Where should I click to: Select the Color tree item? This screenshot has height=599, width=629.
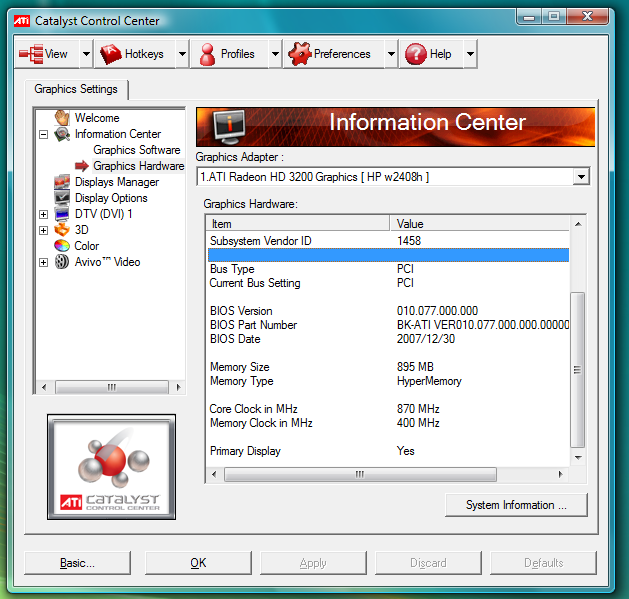click(x=87, y=246)
